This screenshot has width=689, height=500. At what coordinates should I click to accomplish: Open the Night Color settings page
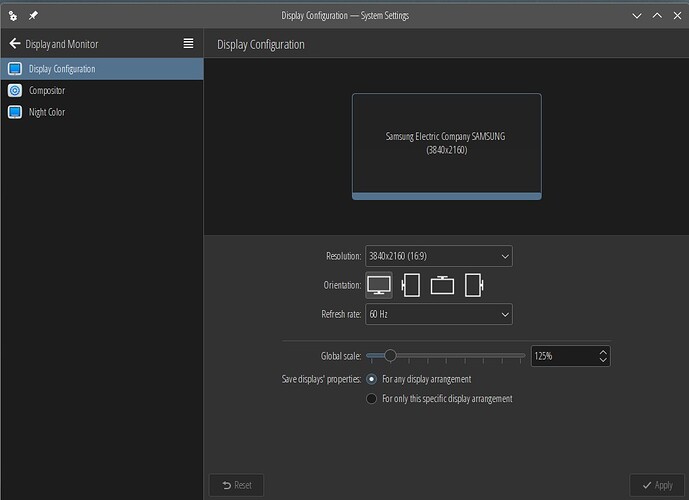[x=102, y=112]
